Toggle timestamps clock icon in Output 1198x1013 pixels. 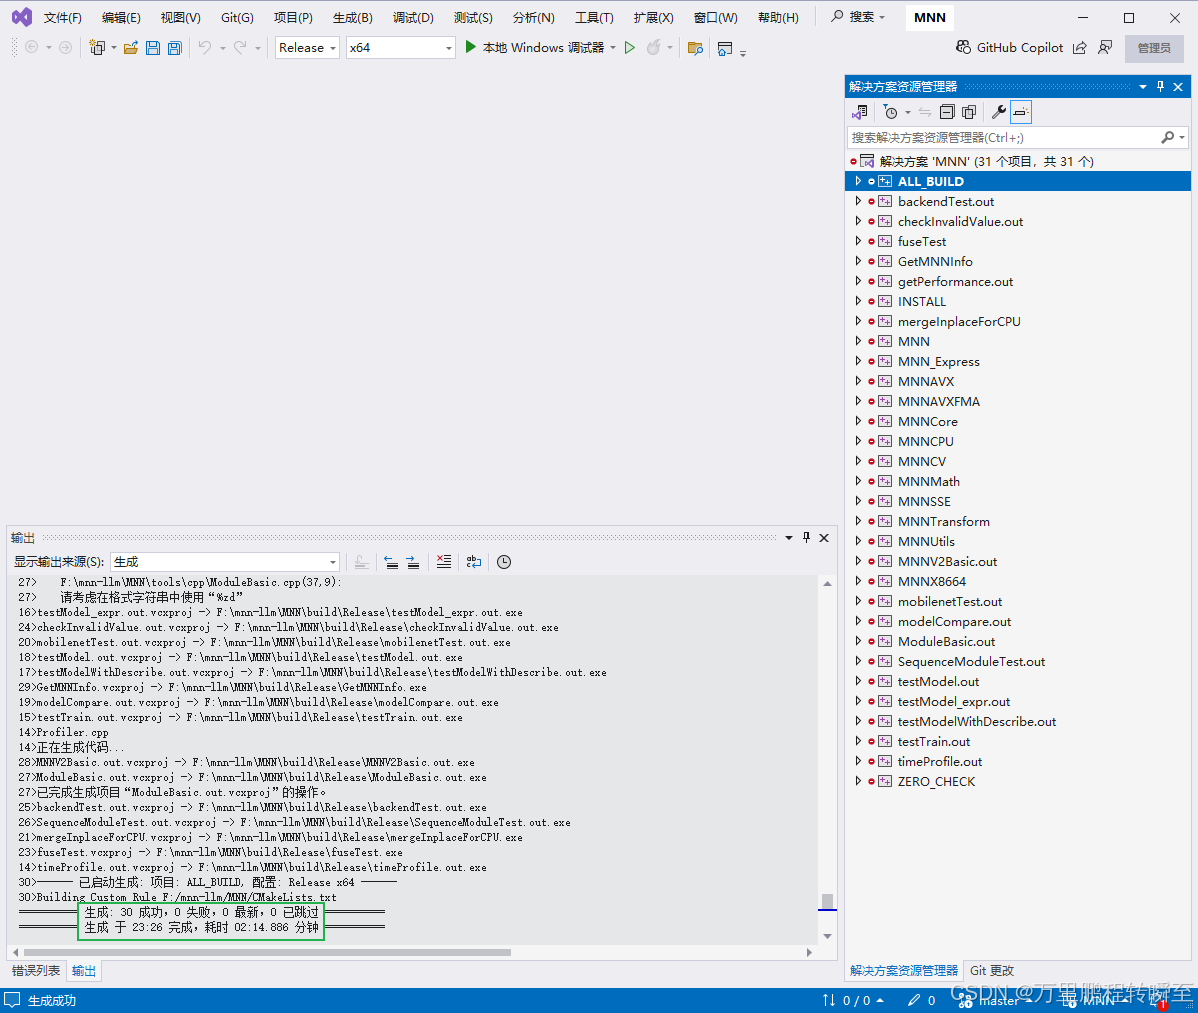click(503, 562)
